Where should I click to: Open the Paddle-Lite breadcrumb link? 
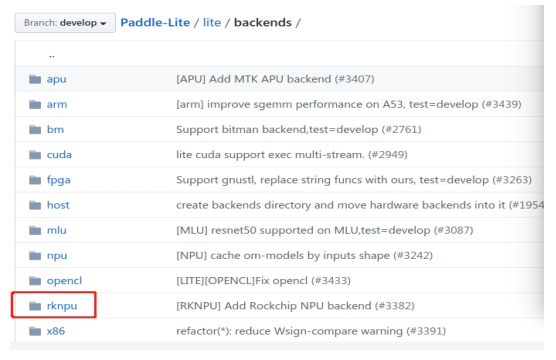155,23
